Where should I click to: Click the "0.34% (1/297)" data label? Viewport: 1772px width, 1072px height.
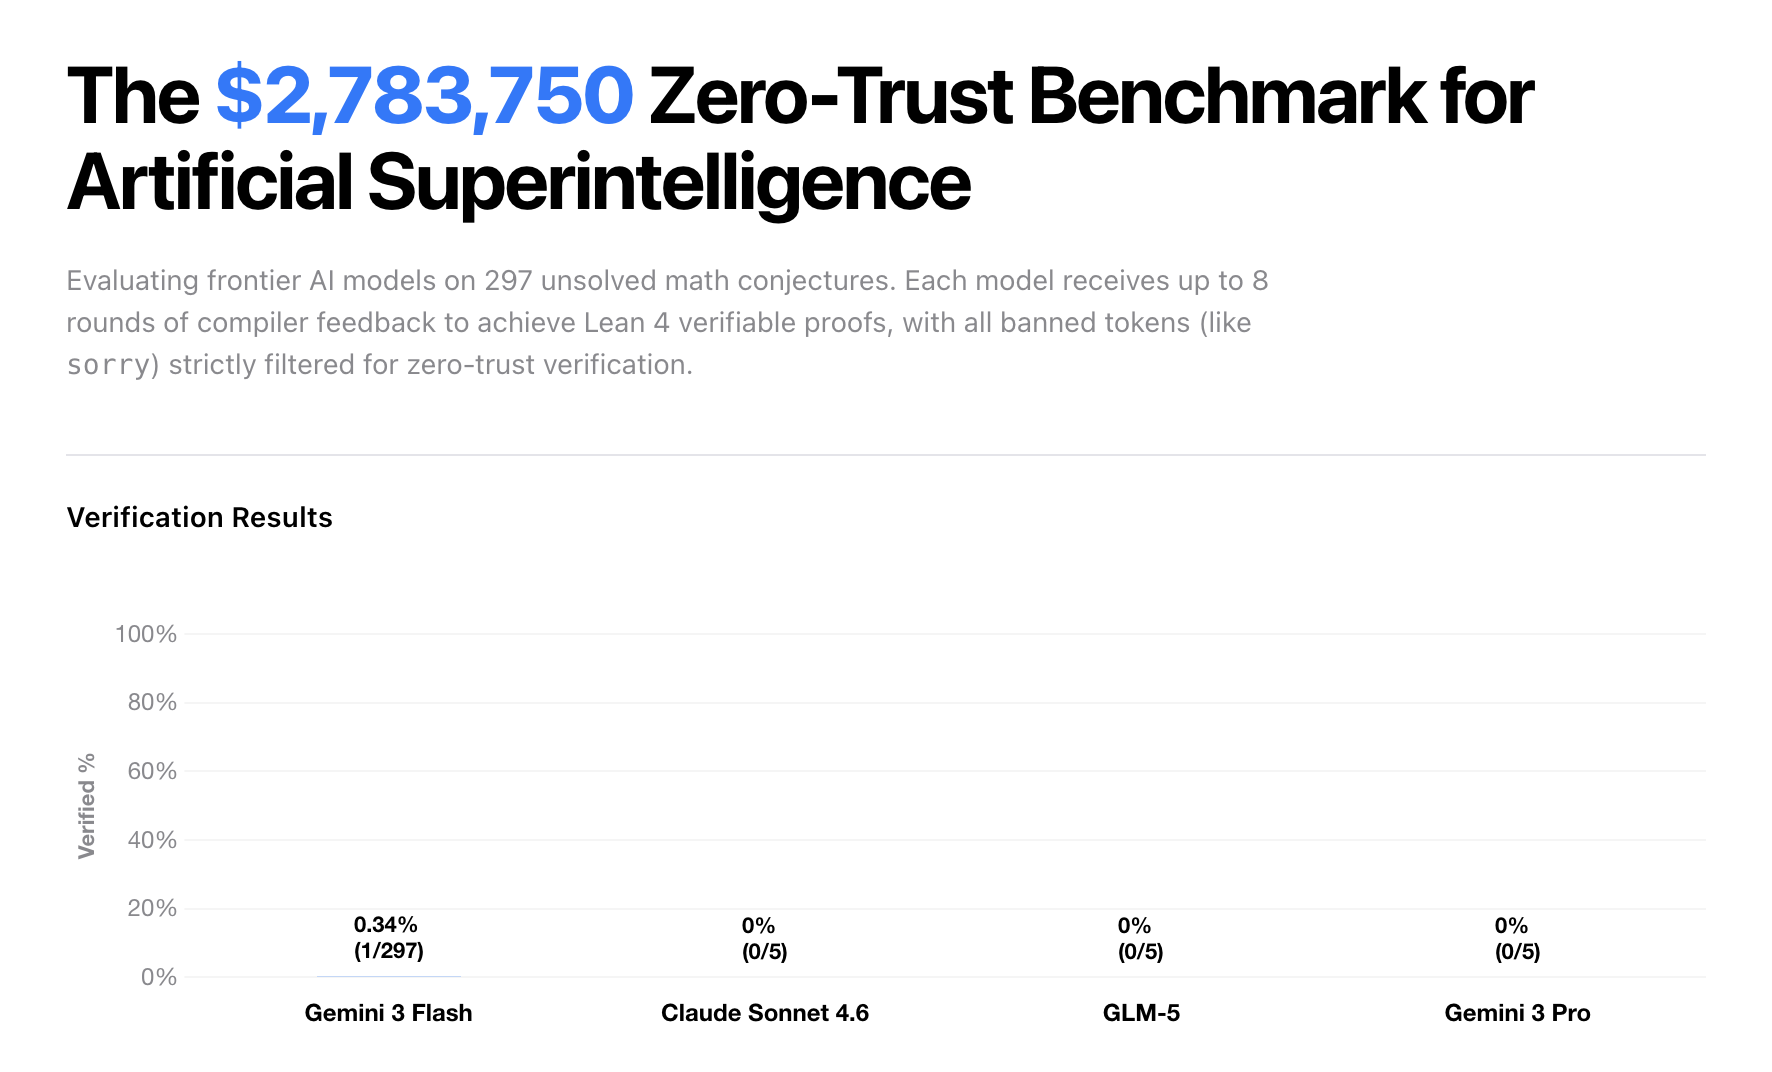[388, 937]
